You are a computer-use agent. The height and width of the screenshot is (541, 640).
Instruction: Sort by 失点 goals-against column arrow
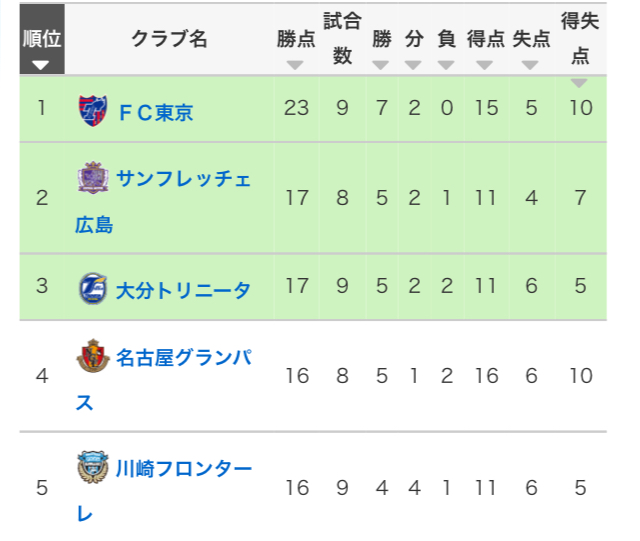[x=531, y=65]
